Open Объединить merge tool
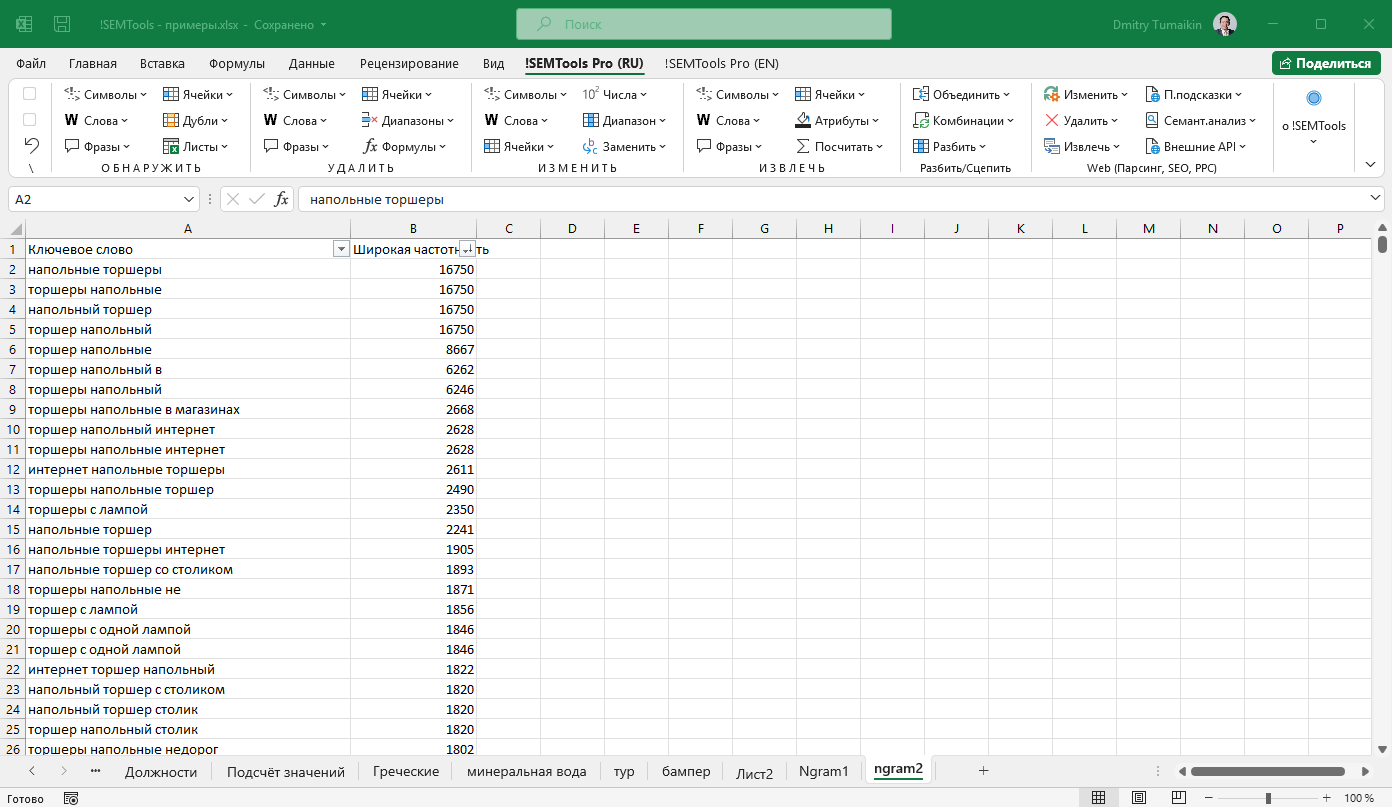This screenshot has height=807, width=1392. [961, 95]
